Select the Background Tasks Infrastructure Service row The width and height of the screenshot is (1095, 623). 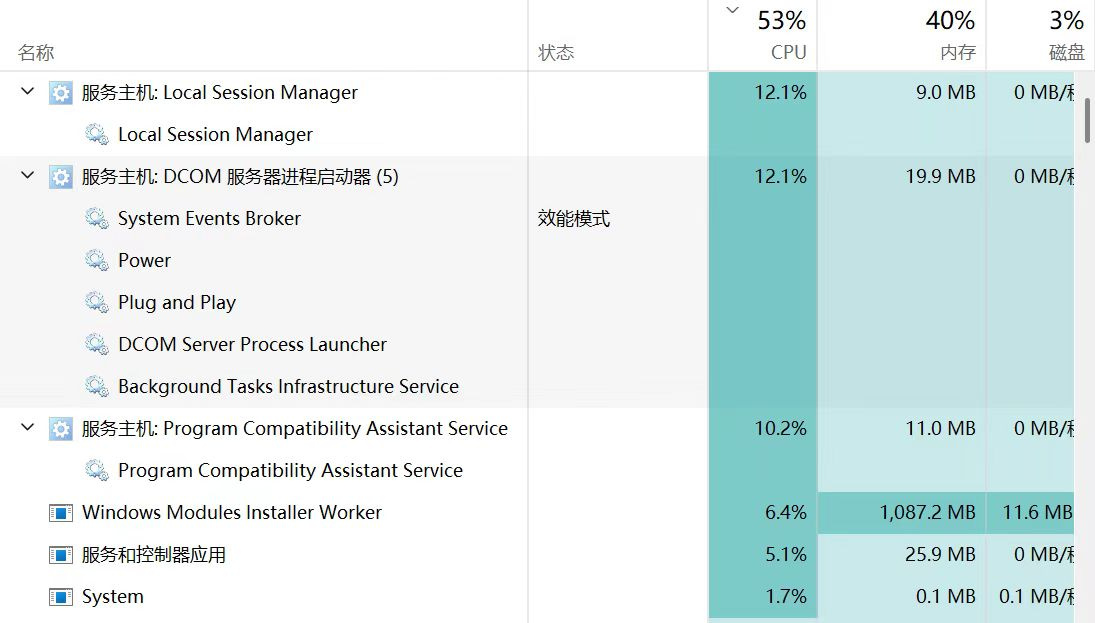point(288,387)
